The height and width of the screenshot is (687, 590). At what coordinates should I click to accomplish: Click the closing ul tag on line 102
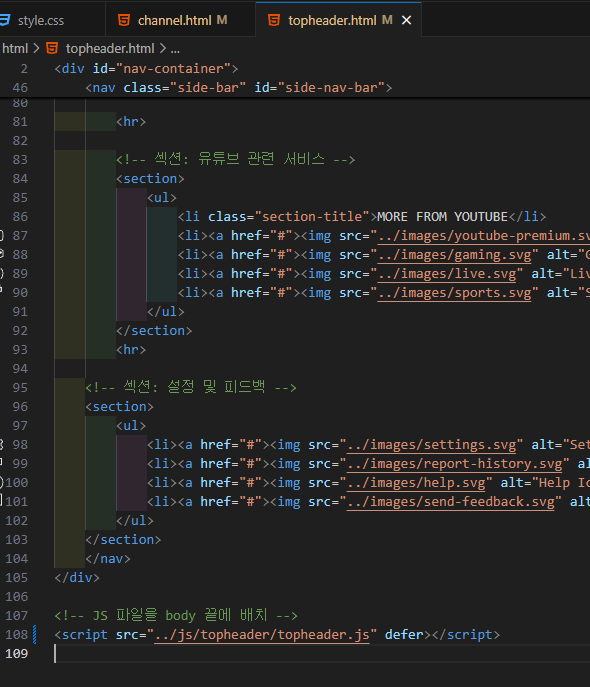point(135,521)
